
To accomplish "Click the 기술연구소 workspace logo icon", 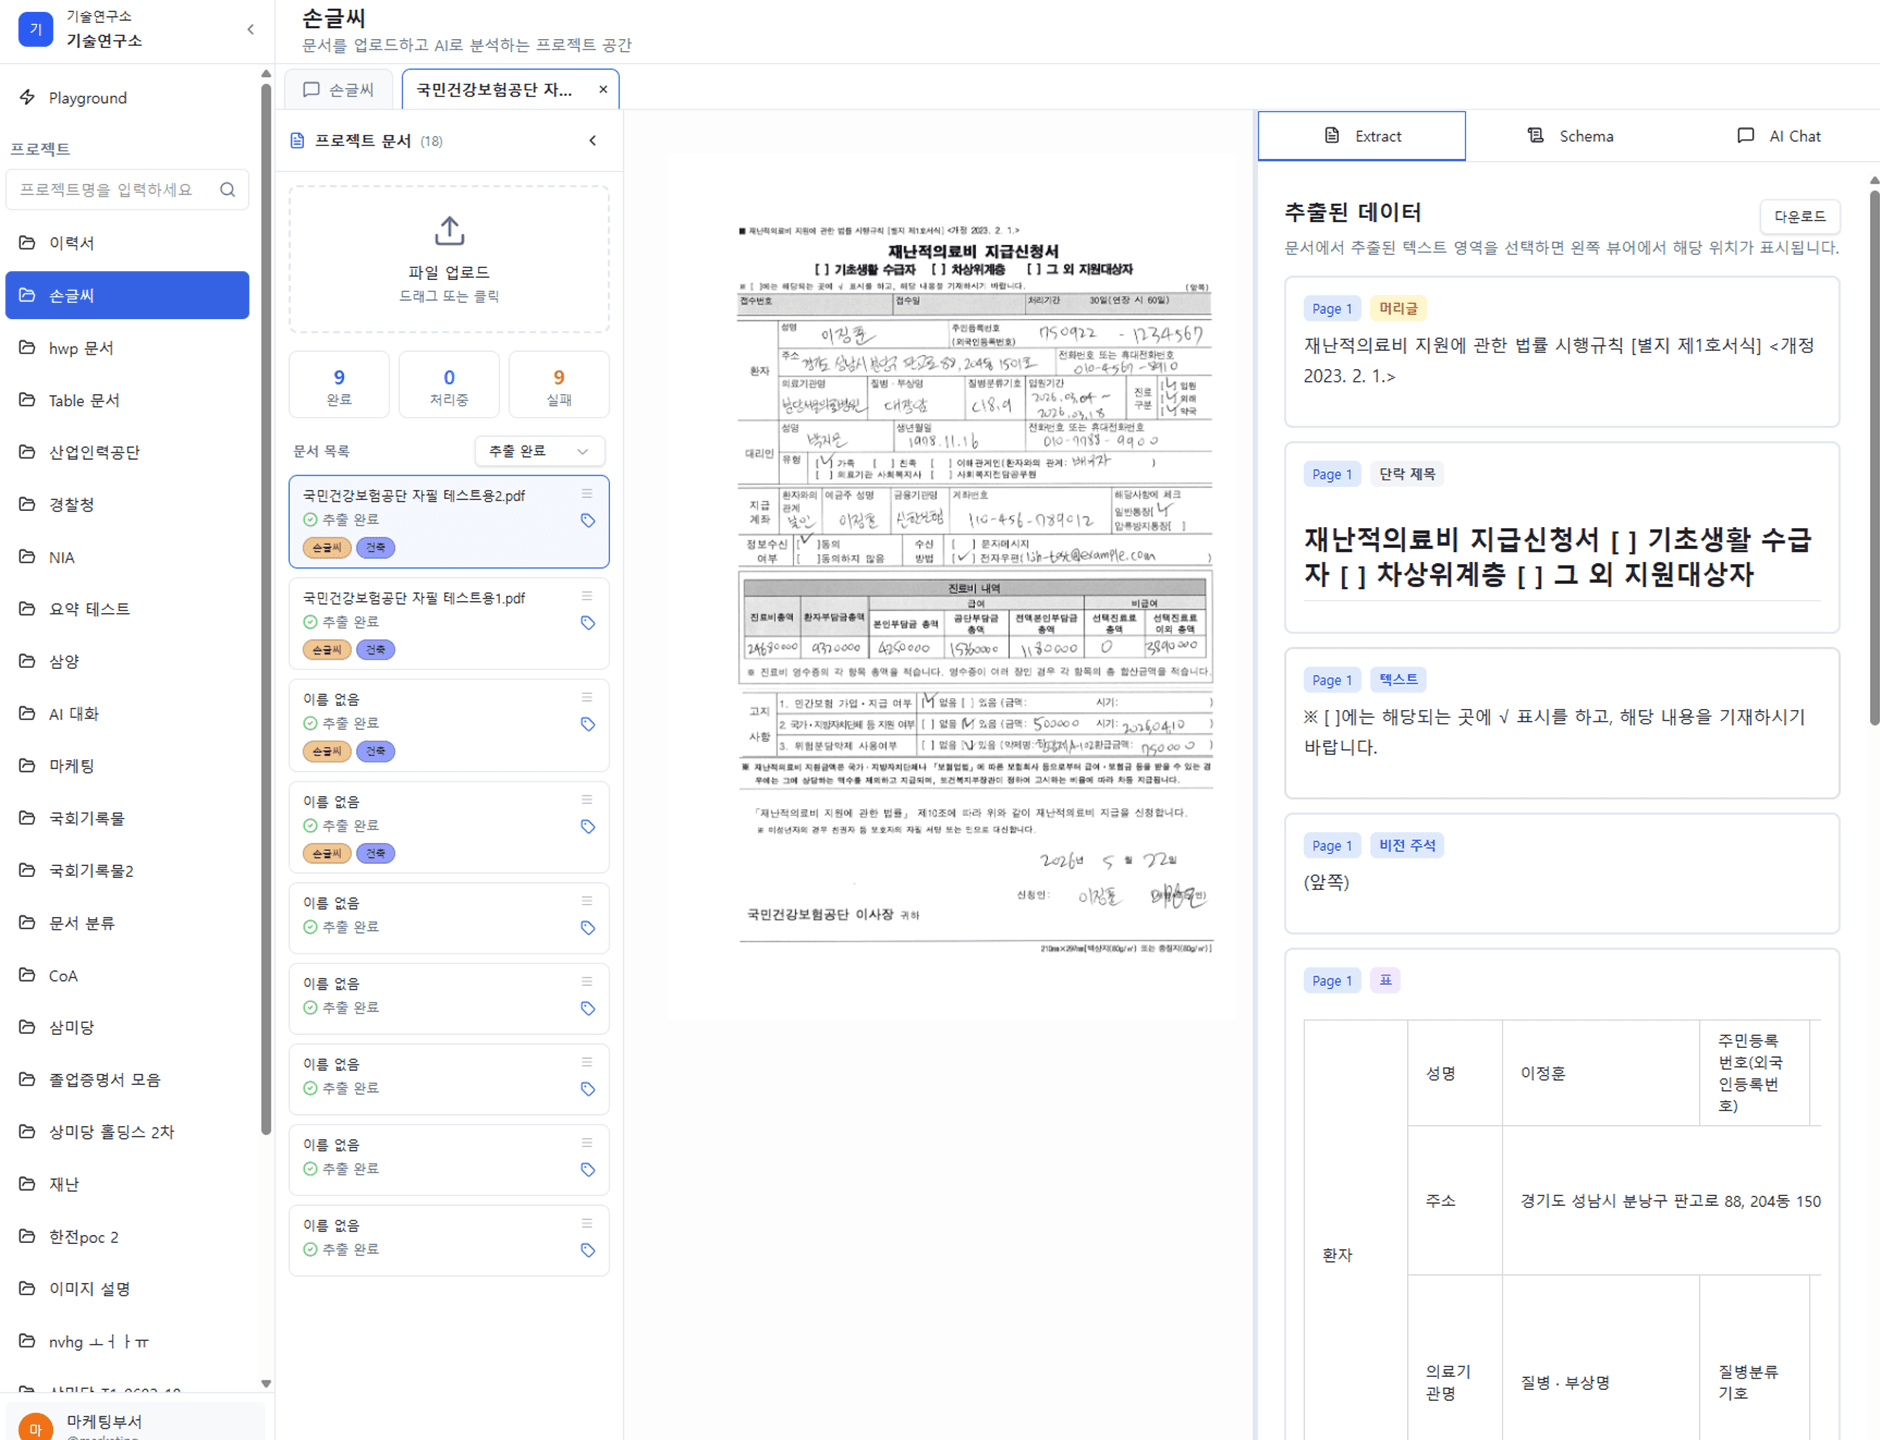I will [36, 29].
